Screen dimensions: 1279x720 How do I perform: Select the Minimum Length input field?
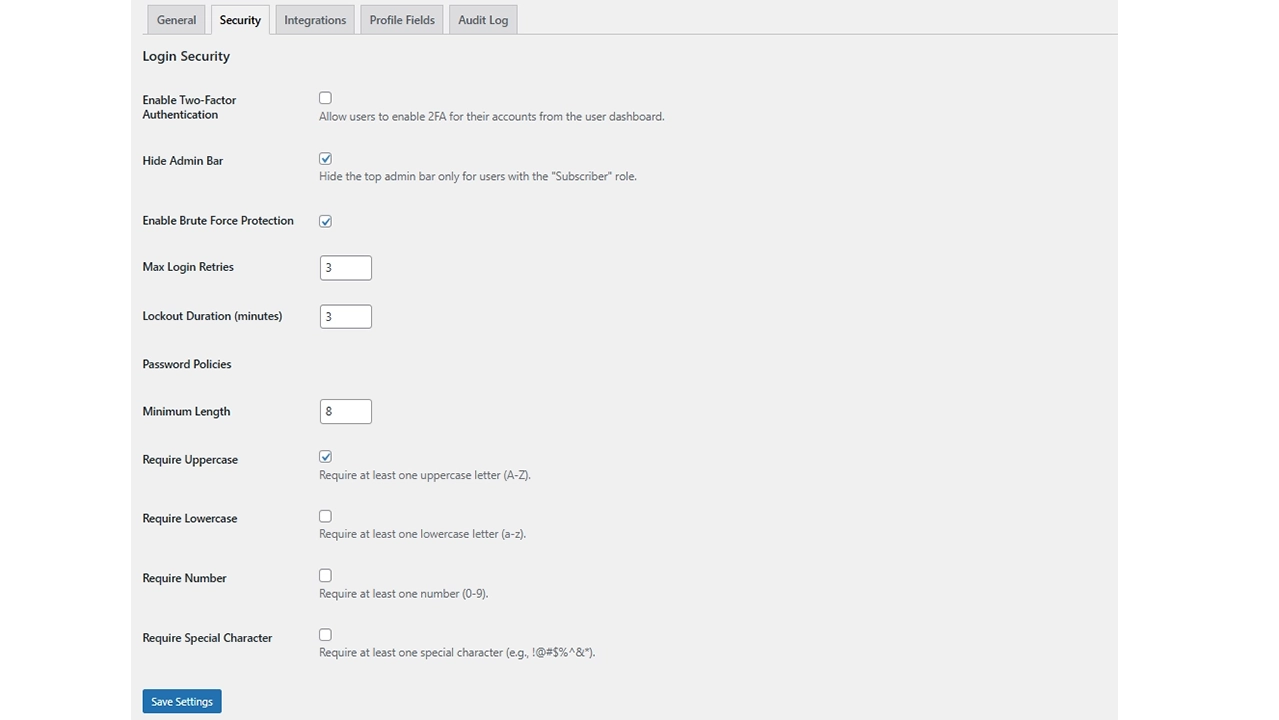pos(345,411)
